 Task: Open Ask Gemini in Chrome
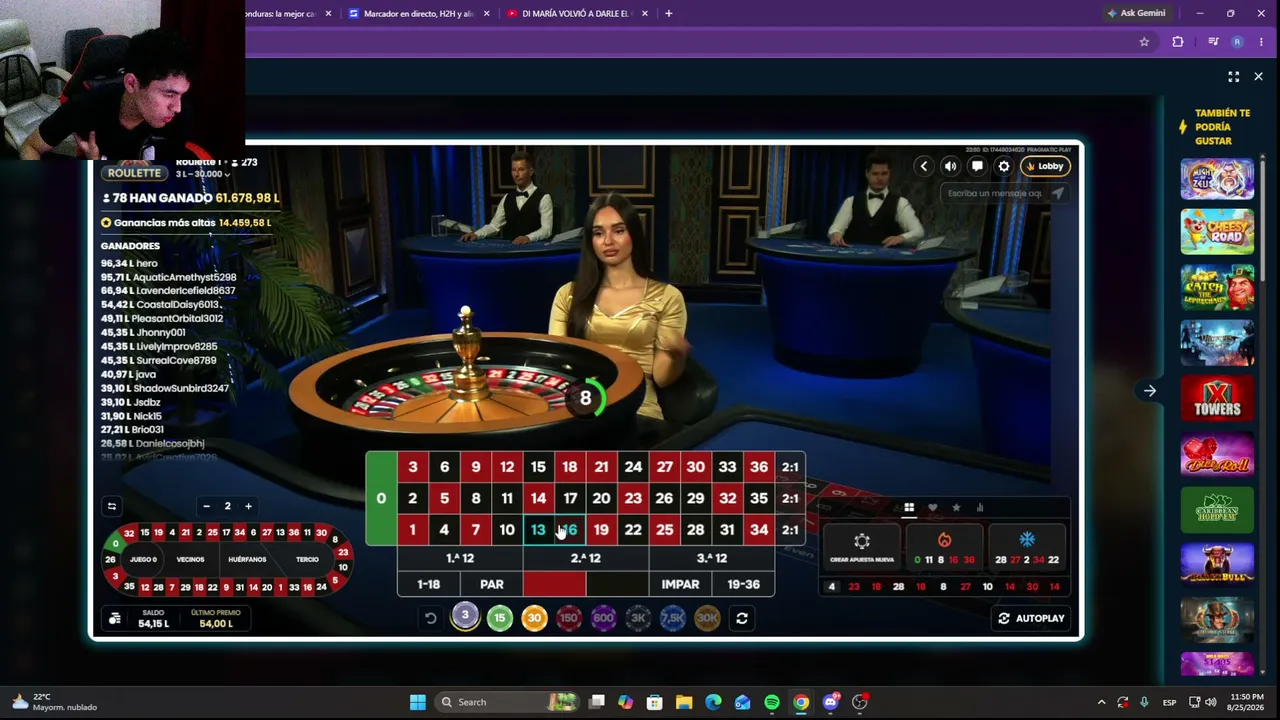1136,14
